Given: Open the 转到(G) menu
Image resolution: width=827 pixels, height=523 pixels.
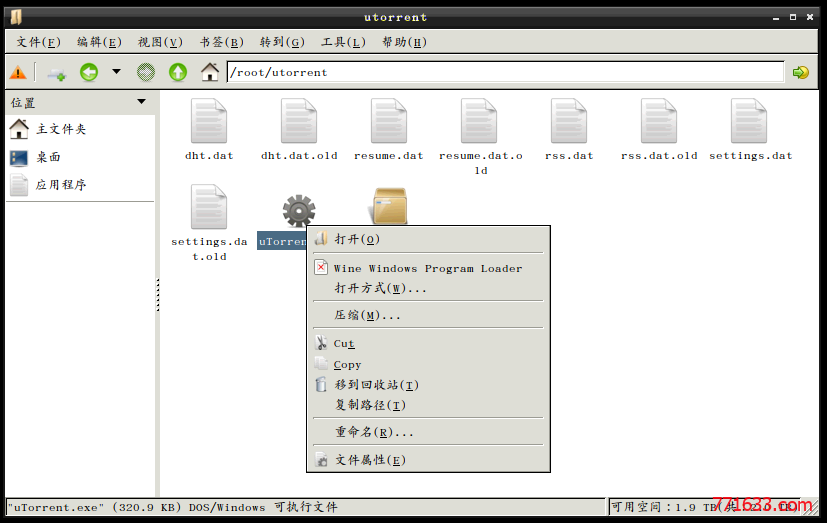Looking at the screenshot, I should (x=282, y=42).
